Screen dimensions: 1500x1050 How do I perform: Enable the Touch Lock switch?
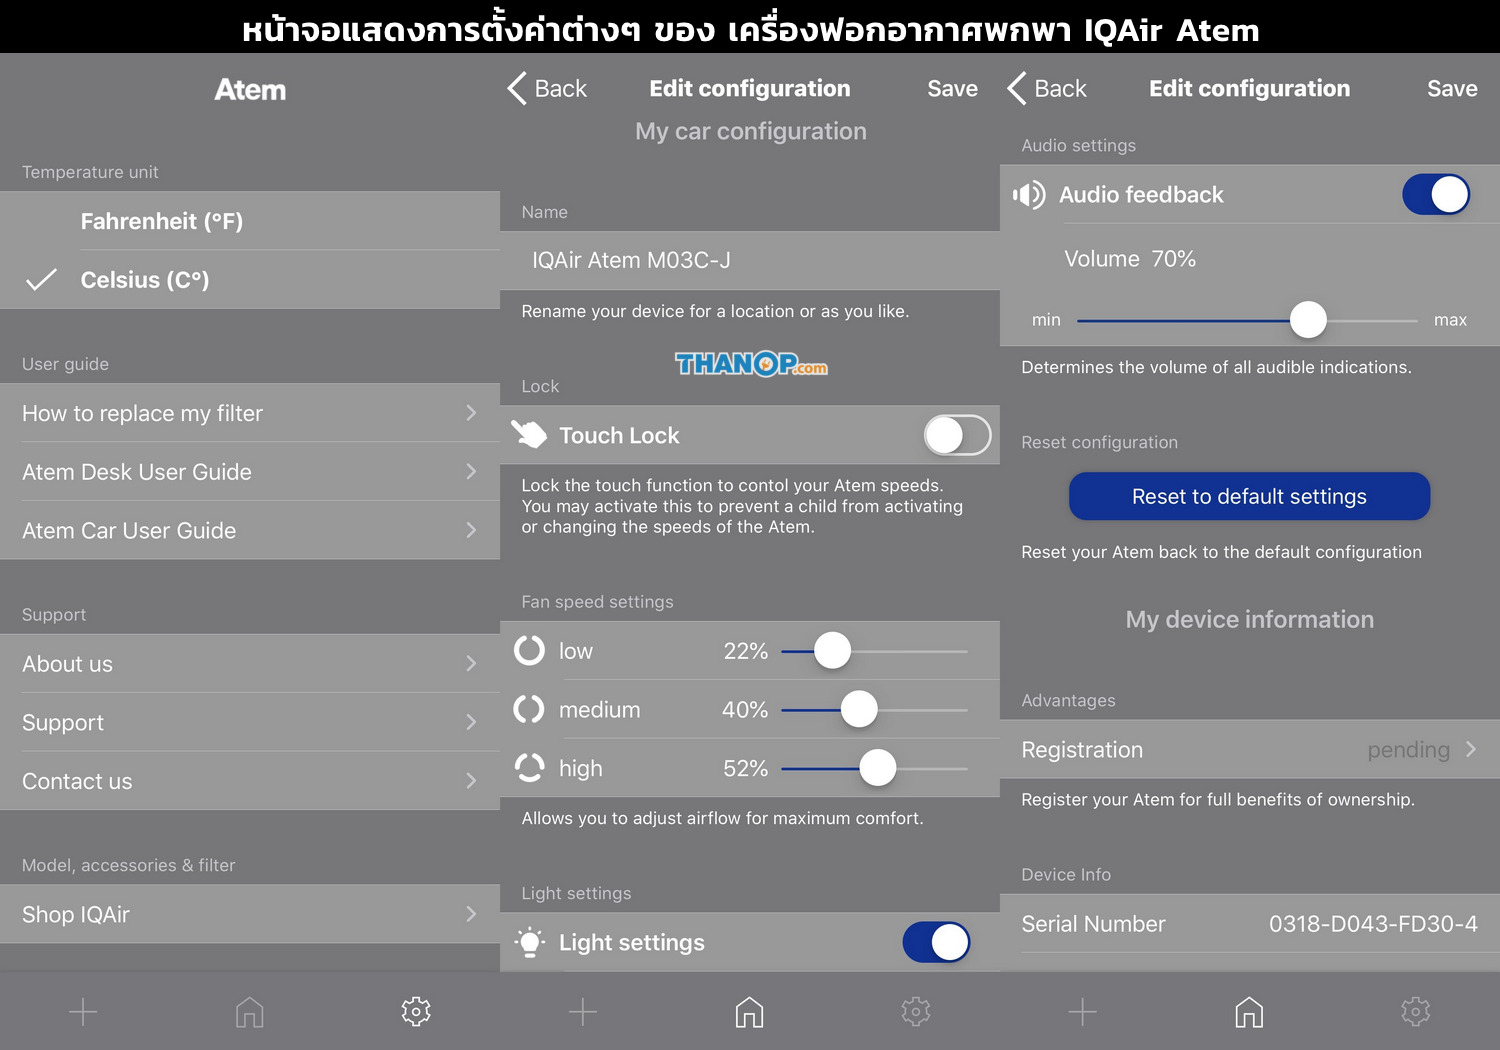pos(957,435)
